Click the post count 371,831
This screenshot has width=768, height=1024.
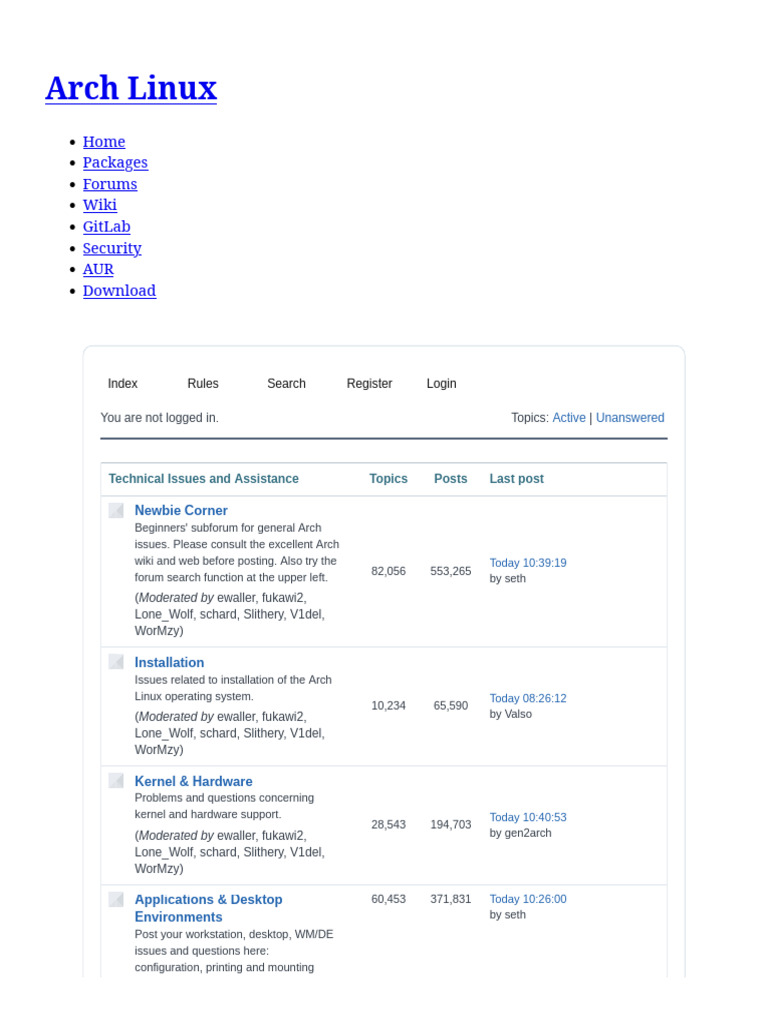pos(451,899)
